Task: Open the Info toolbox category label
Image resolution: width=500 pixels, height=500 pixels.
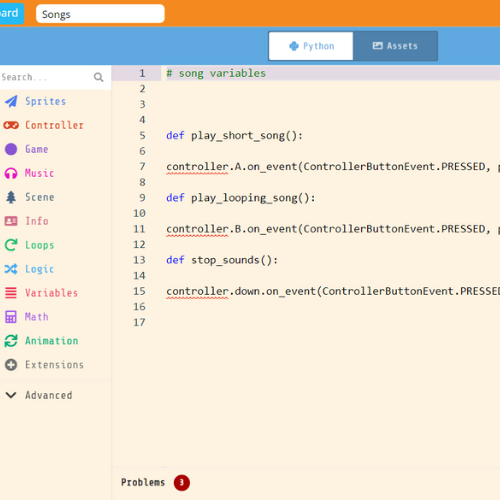Action: coord(37,221)
